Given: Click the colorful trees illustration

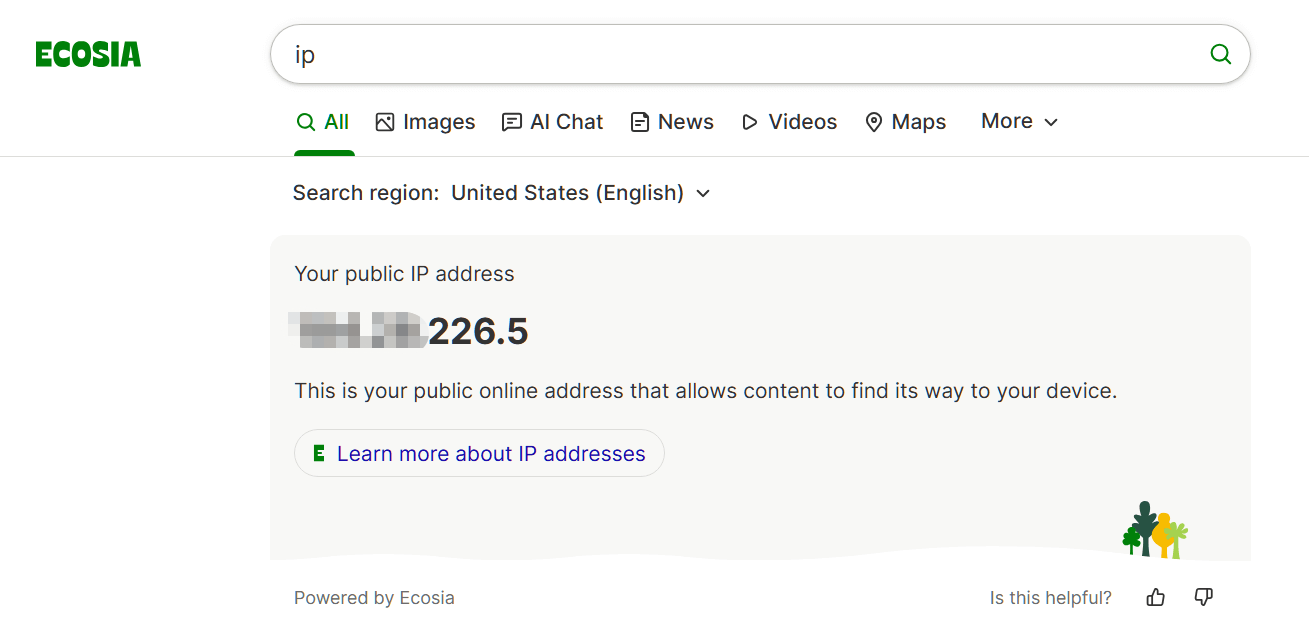Looking at the screenshot, I should click(x=1155, y=530).
